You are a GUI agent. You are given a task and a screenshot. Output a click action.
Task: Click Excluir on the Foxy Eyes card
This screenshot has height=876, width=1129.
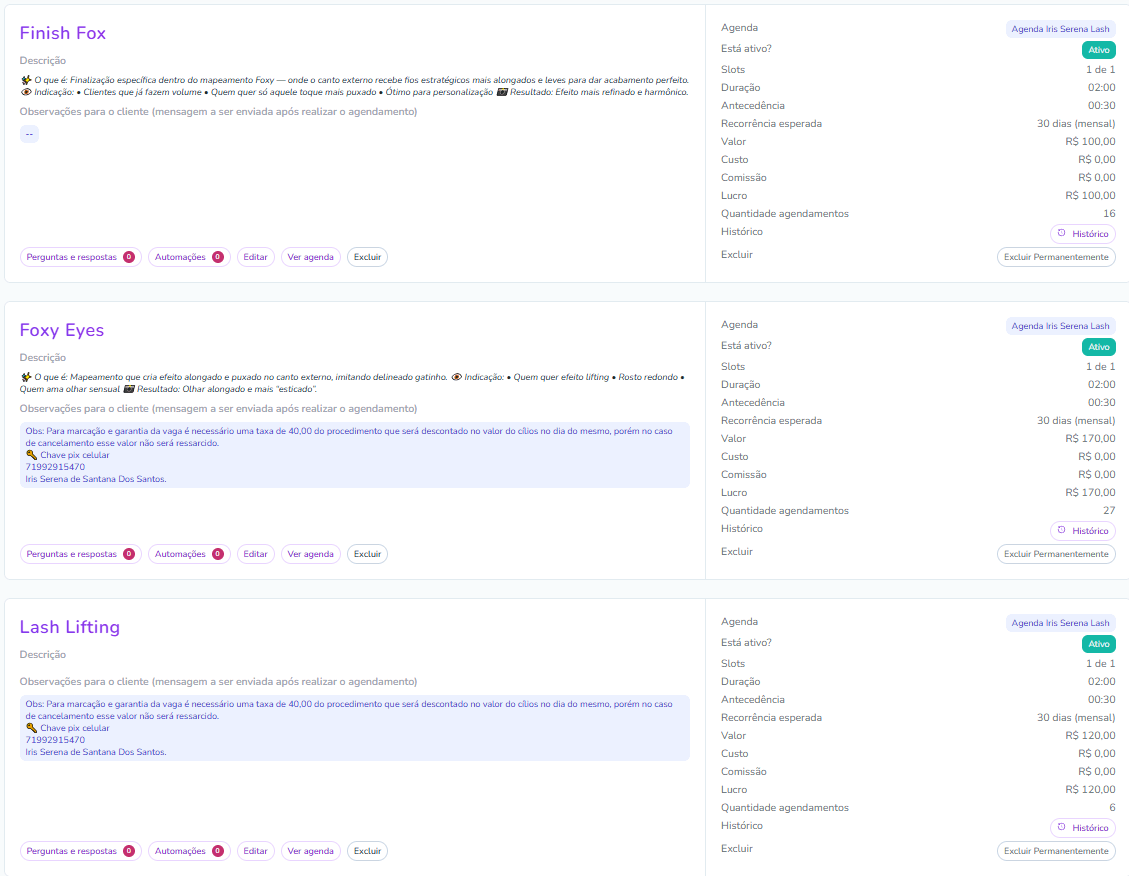coord(367,554)
